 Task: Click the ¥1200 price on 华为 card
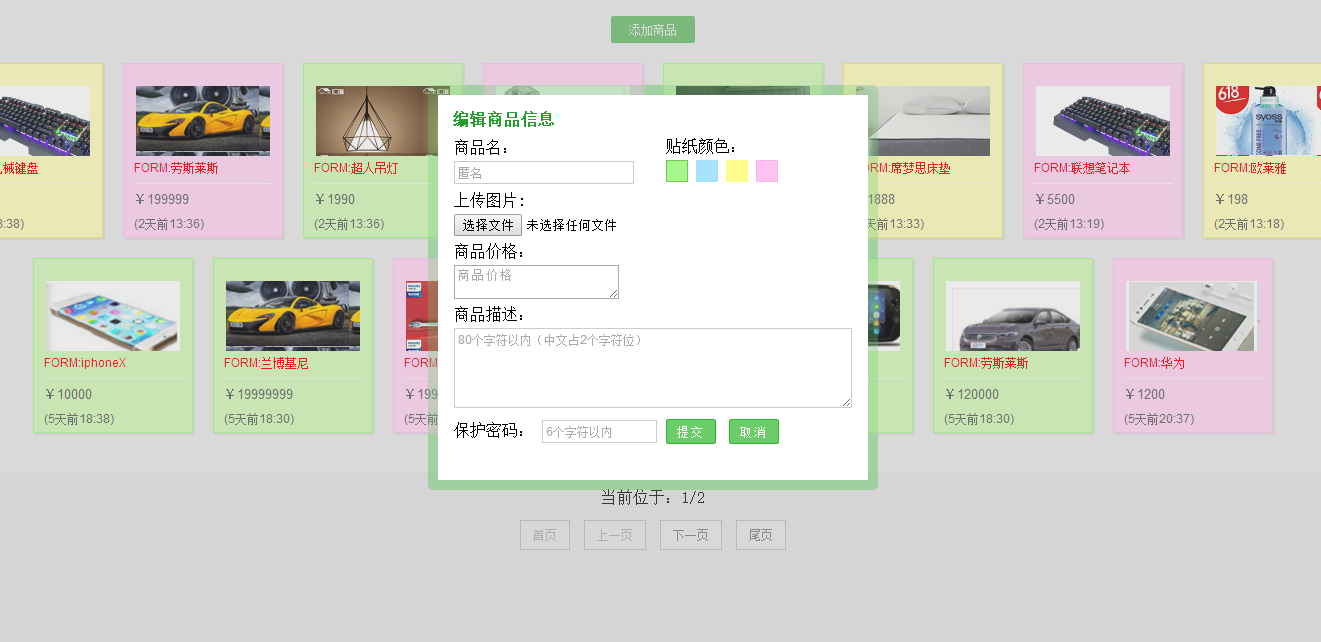coord(1144,394)
